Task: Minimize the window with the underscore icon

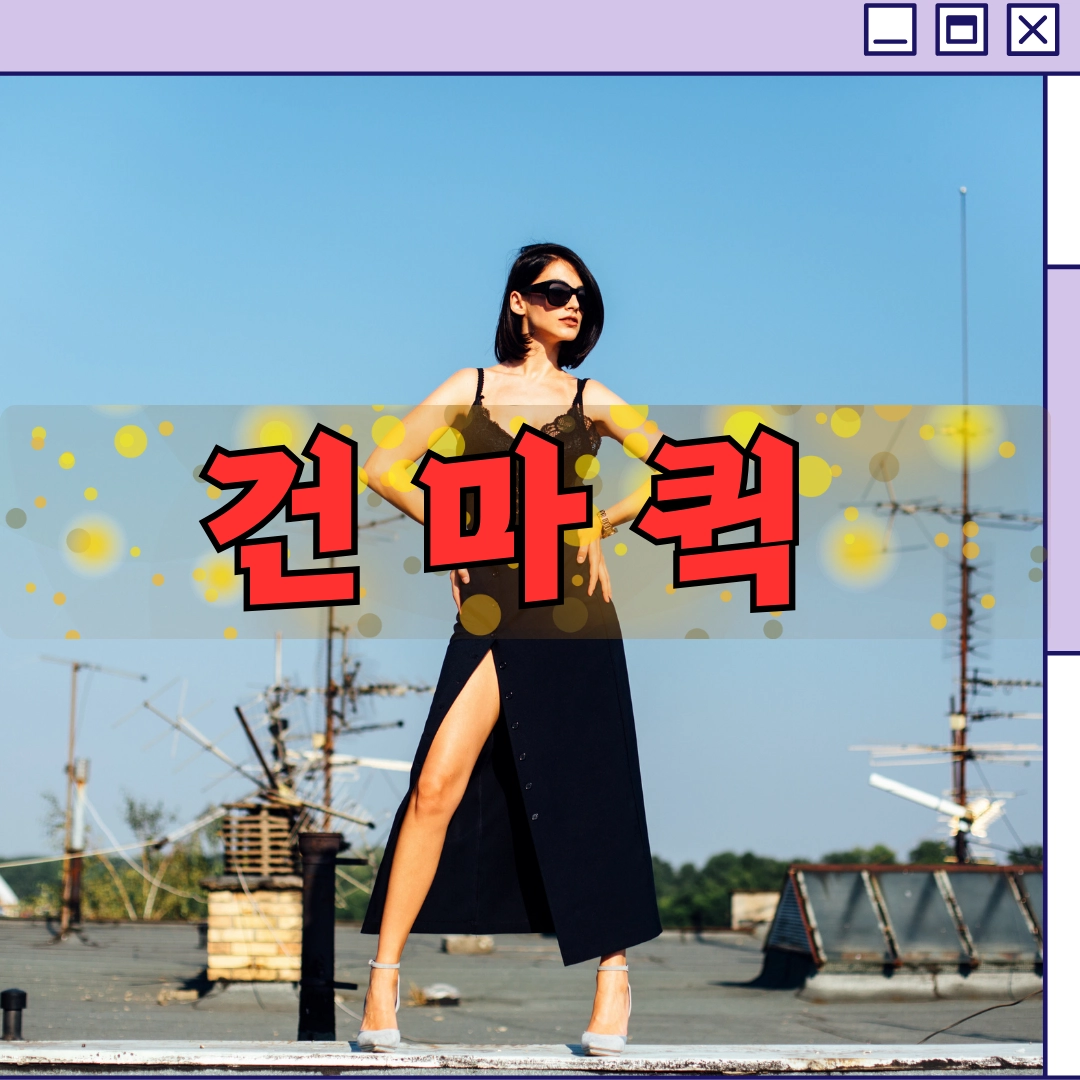Action: [889, 30]
